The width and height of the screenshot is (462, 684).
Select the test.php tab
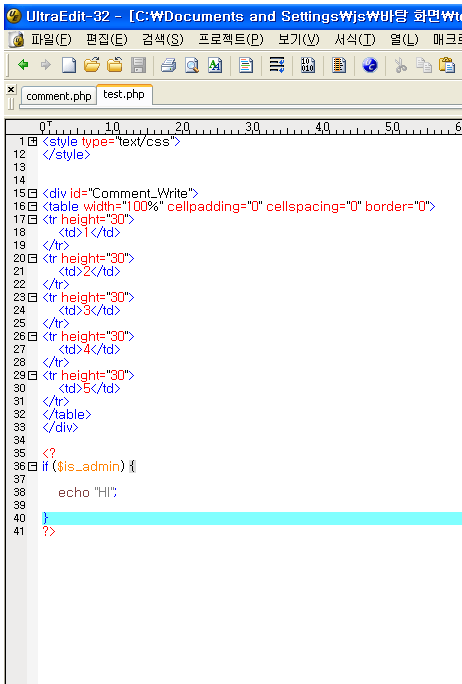tap(124, 94)
